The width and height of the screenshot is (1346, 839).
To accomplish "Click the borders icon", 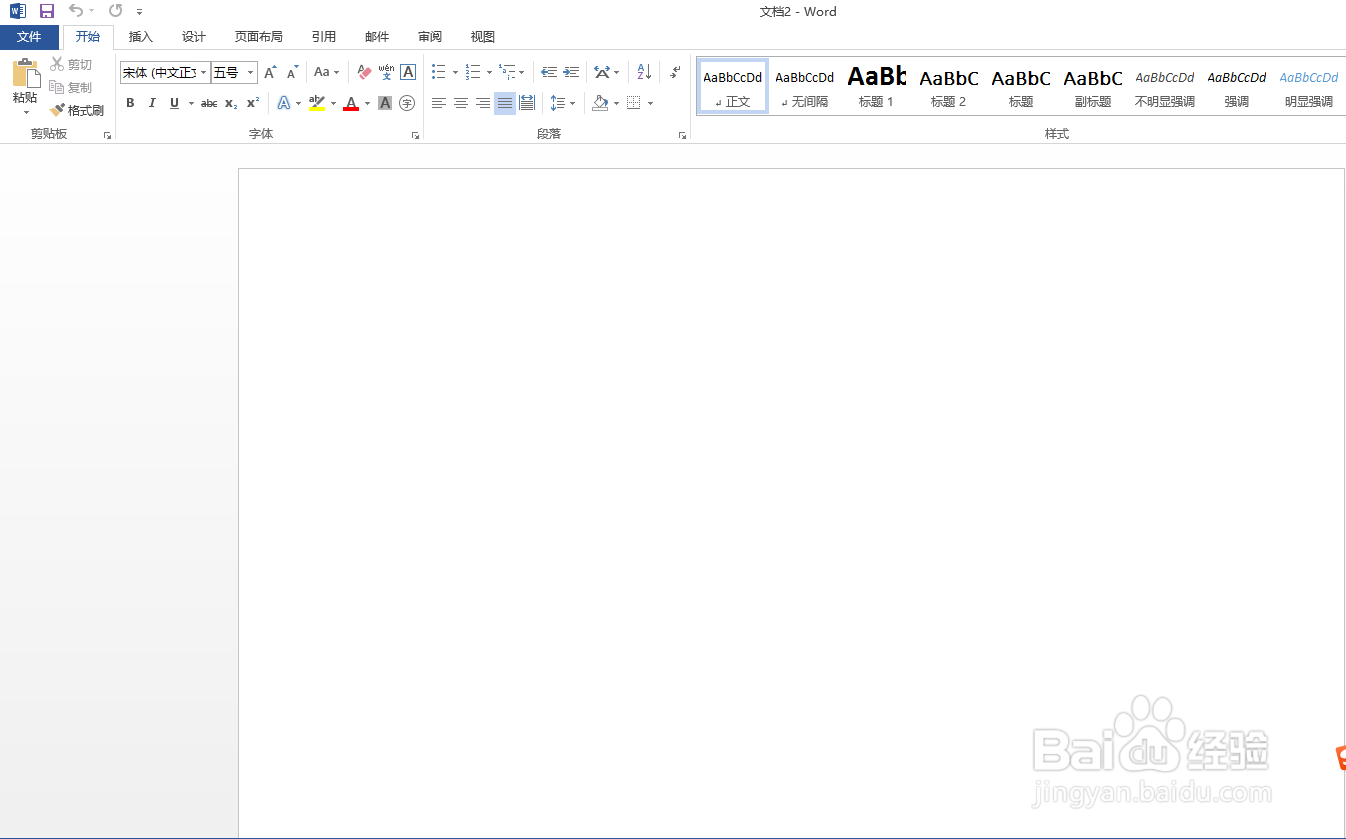I will [633, 103].
